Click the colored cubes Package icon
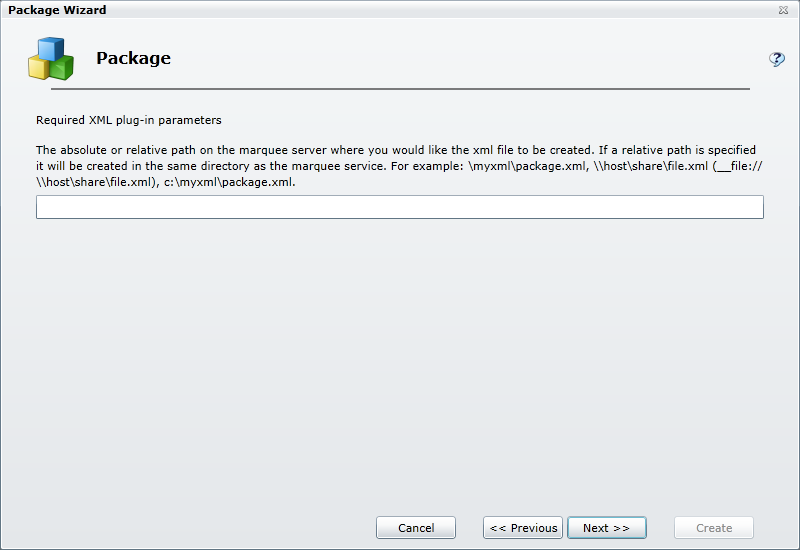 pyautogui.click(x=50, y=58)
